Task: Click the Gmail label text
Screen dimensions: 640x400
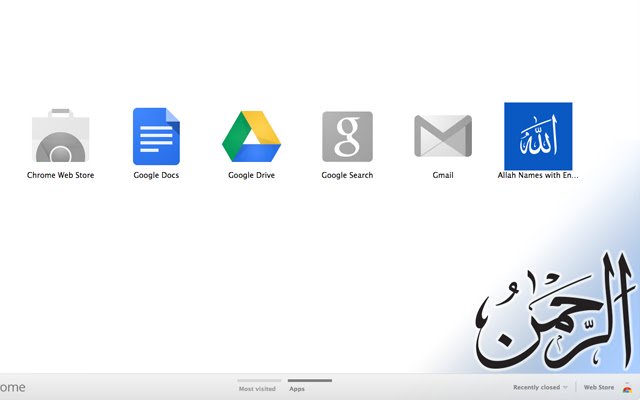Action: 443,175
